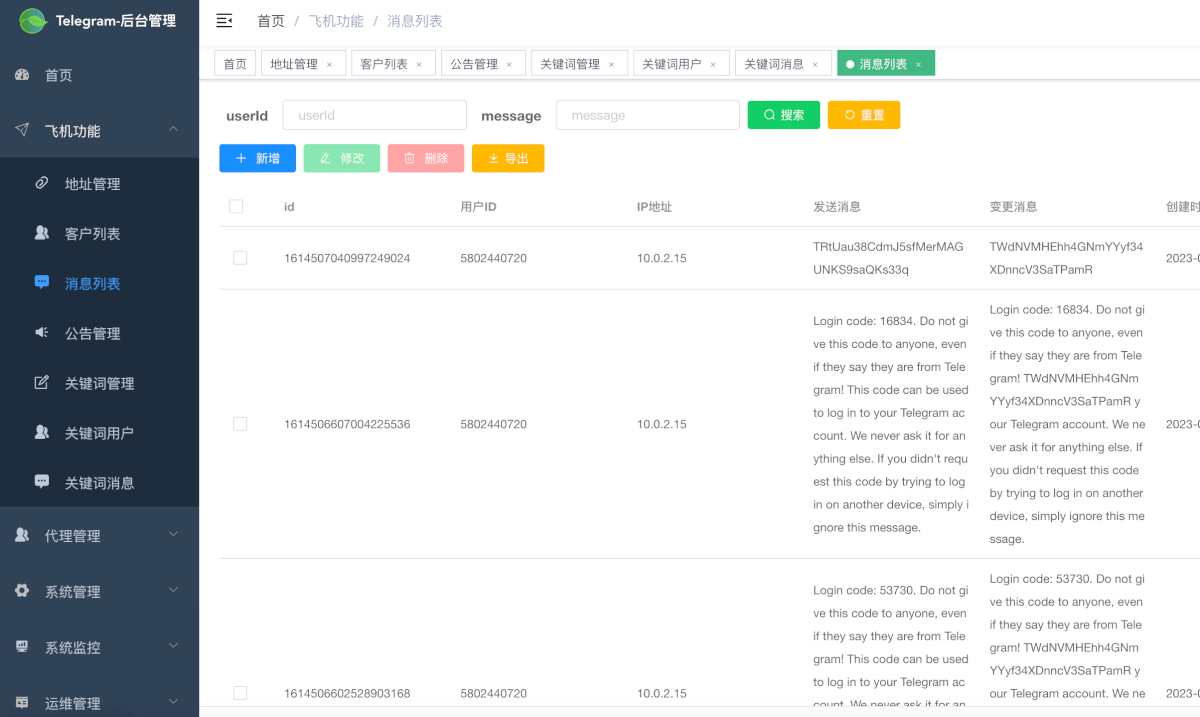The image size is (1200, 717).
Task: Toggle the select-all checkbox in table header
Action: pos(236,207)
